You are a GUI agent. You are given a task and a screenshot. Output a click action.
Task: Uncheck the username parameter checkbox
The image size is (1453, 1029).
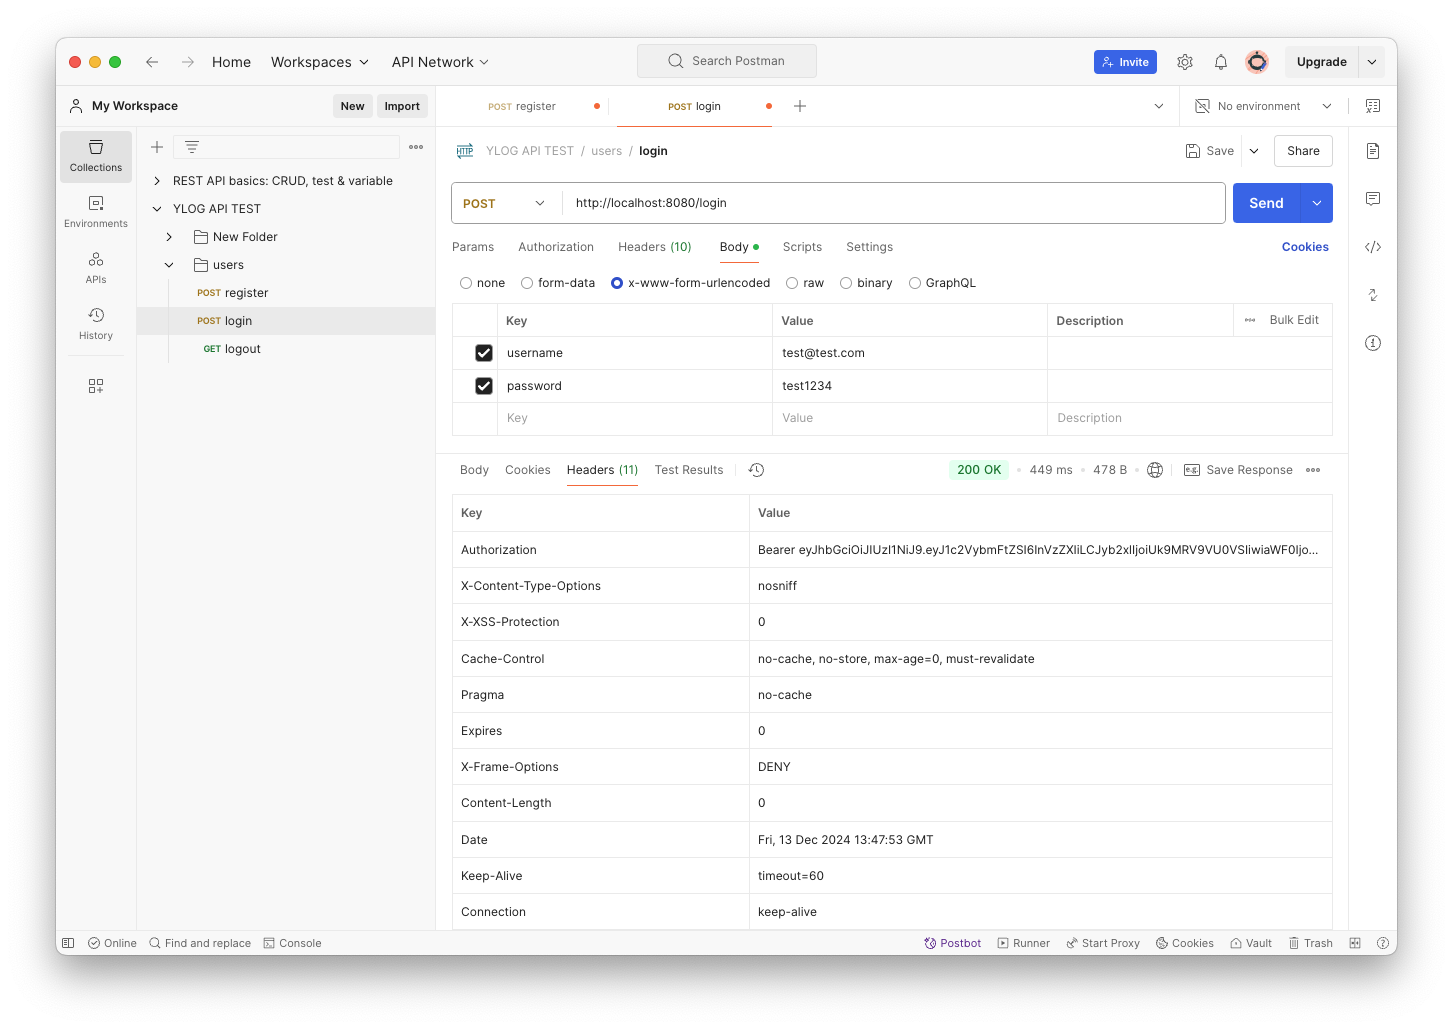coord(484,353)
